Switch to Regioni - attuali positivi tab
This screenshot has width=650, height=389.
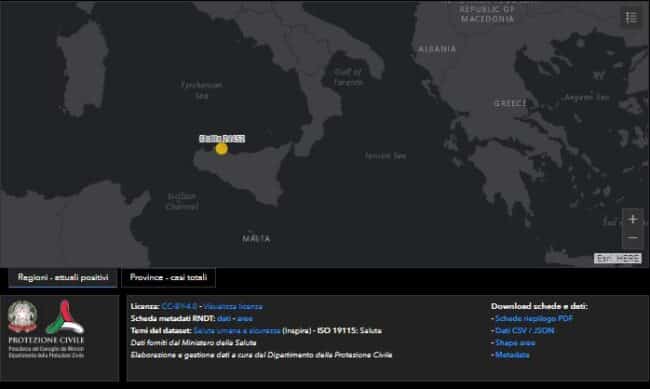(x=63, y=277)
